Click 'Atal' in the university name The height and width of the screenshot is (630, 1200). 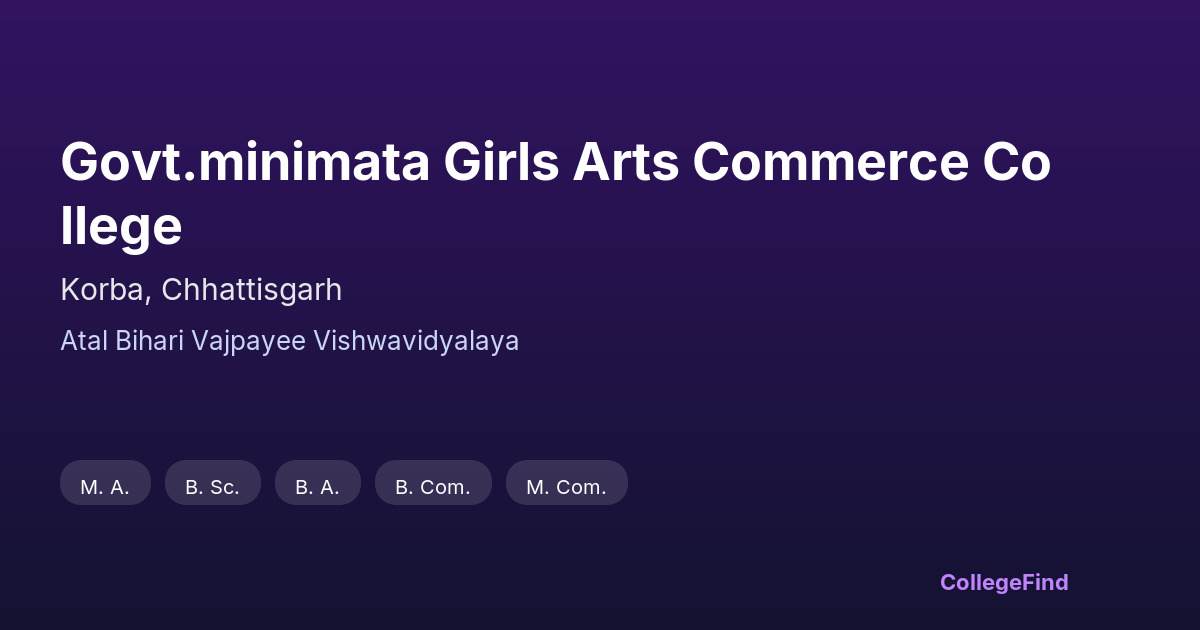84,341
